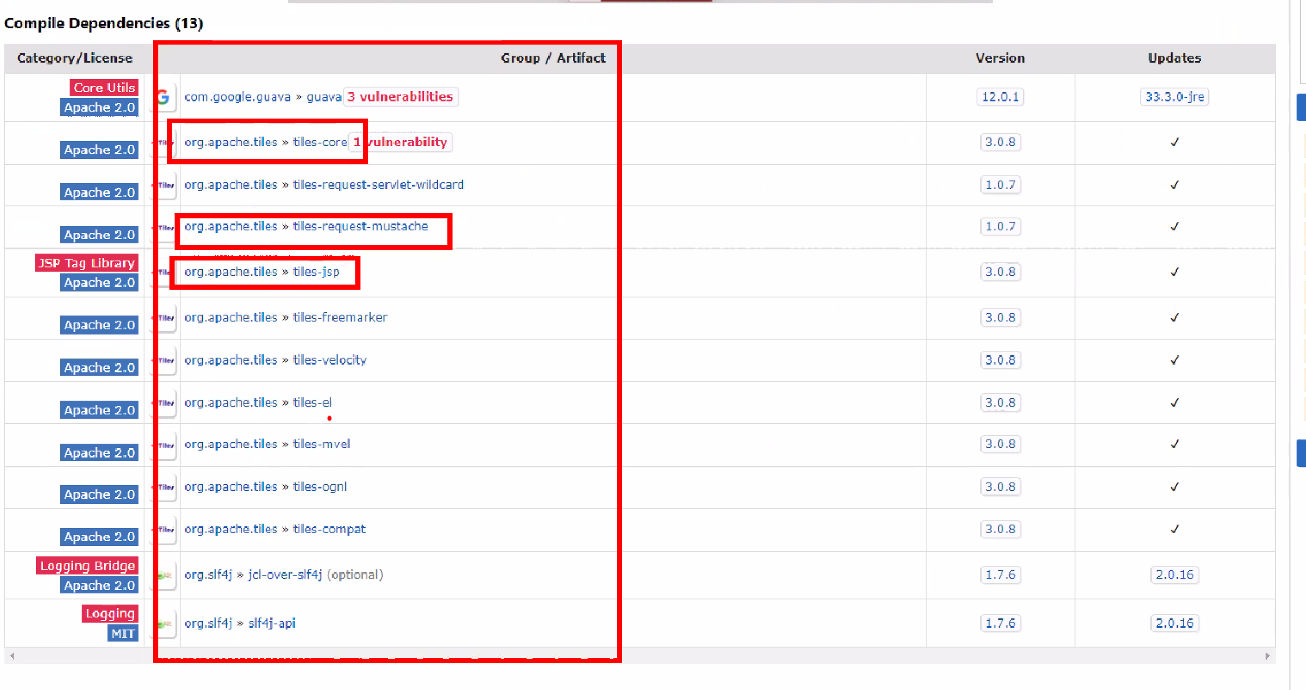Image resolution: width=1306 pixels, height=690 pixels.
Task: Open version 3.0.8 of tiles-ognl
Action: click(x=1000, y=487)
